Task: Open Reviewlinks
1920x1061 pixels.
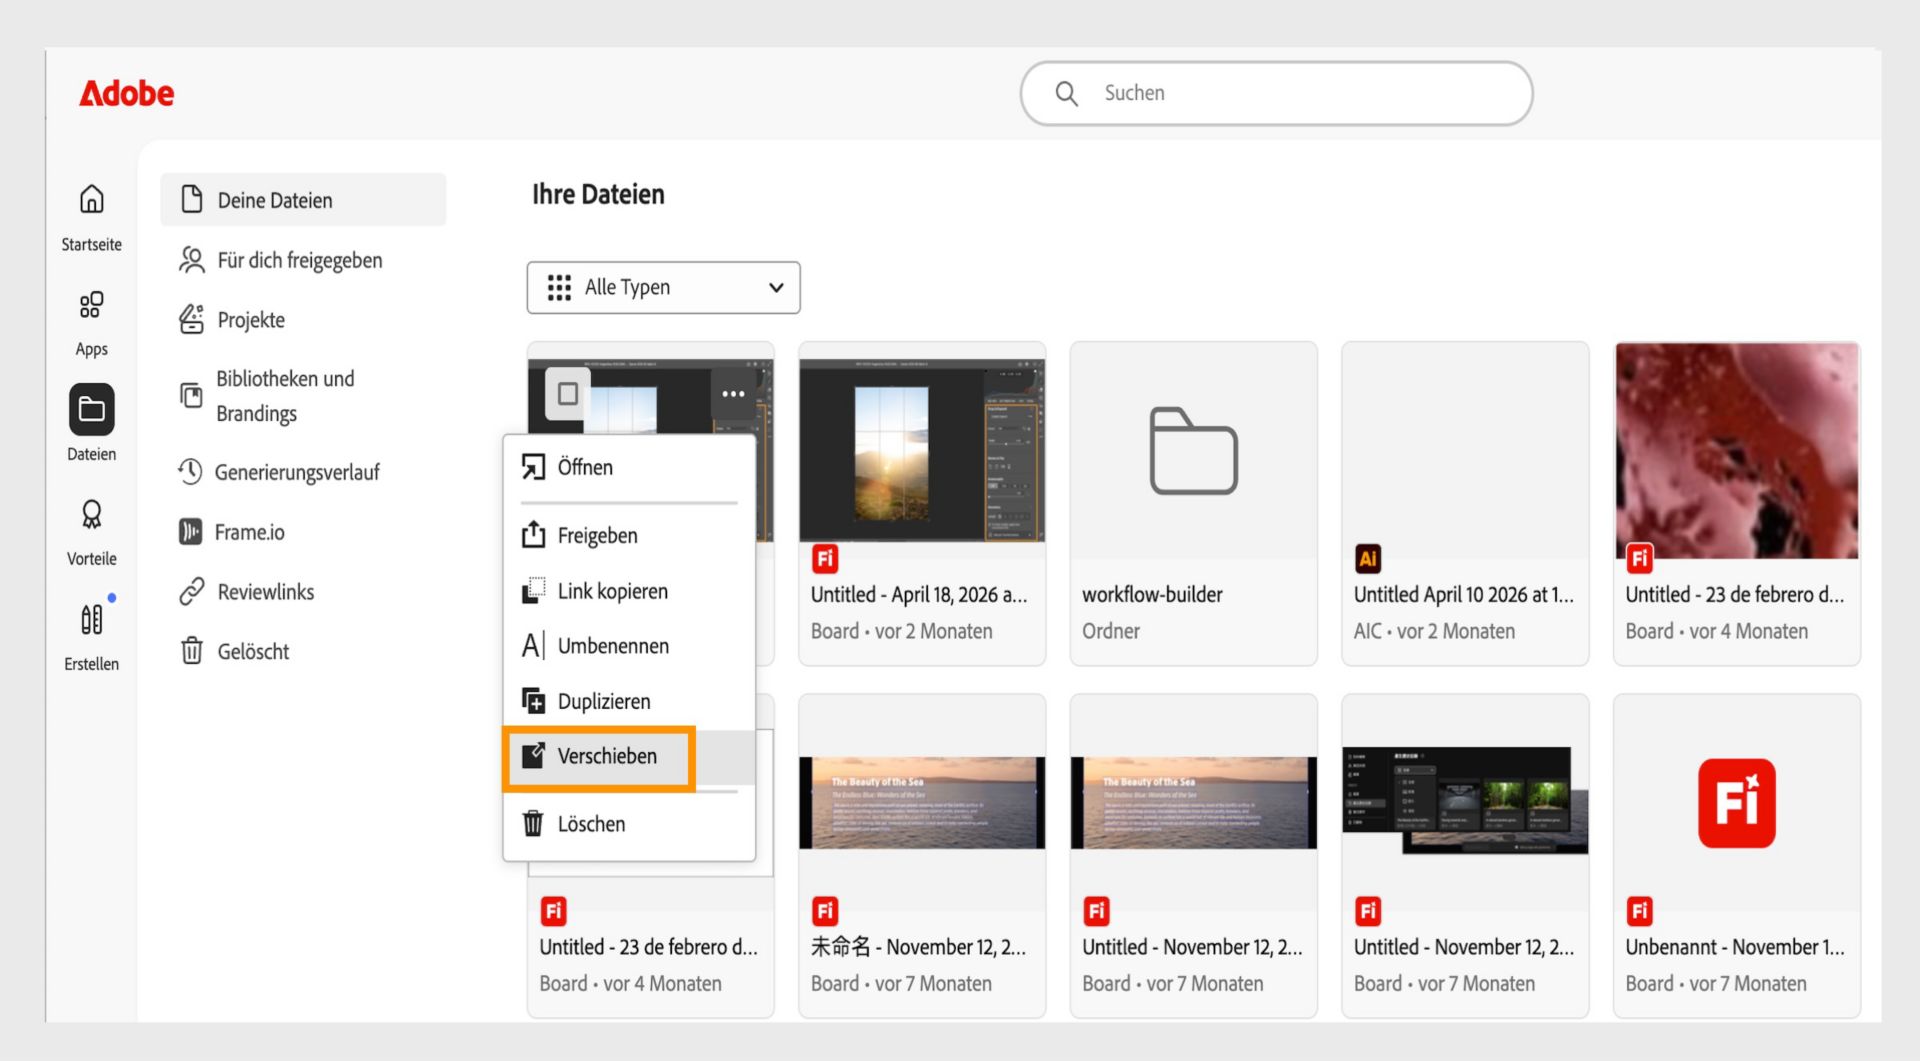Action: 265,592
